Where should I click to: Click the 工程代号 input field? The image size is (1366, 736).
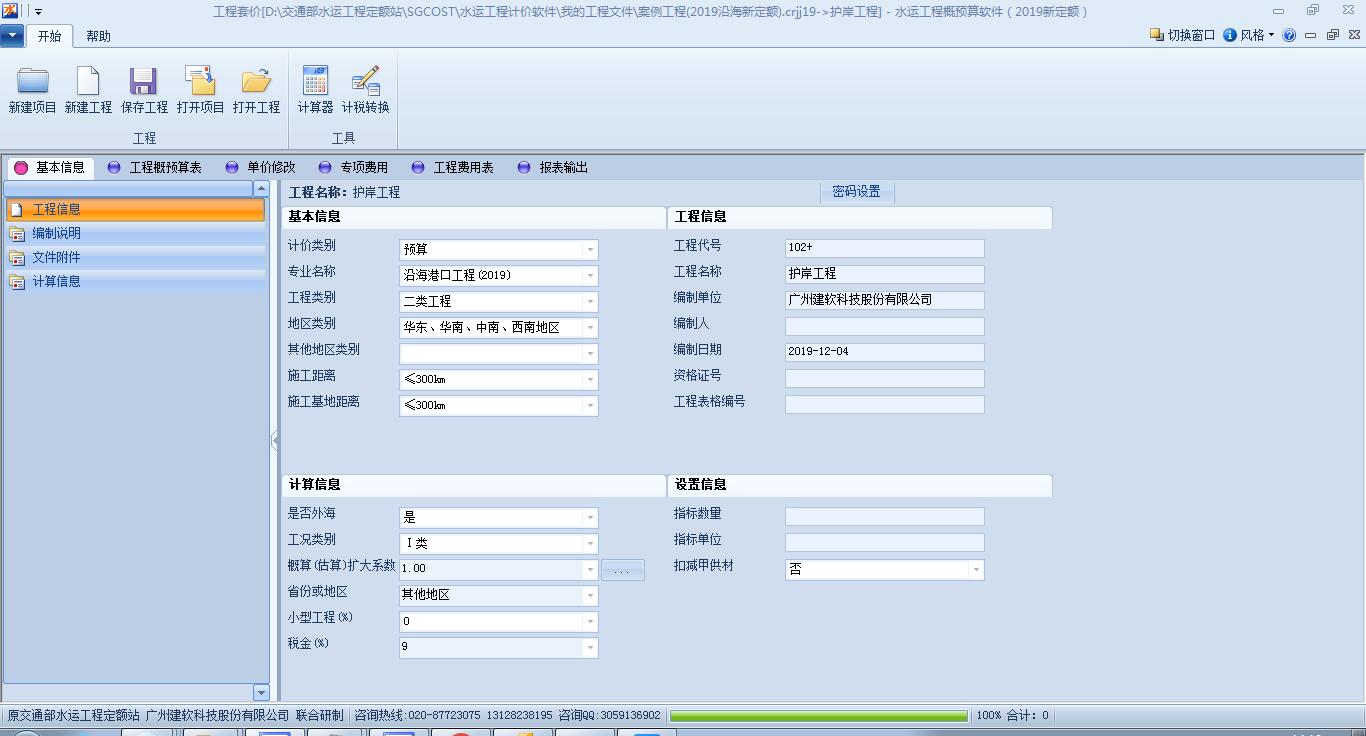pos(885,247)
